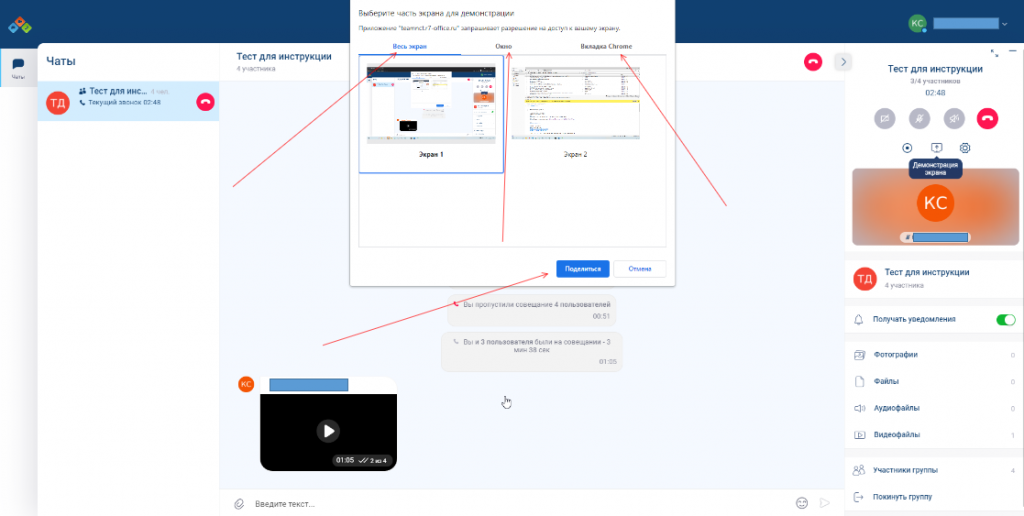The width and height of the screenshot is (1024, 516).
Task: End call from the call panel red button
Action: click(988, 118)
